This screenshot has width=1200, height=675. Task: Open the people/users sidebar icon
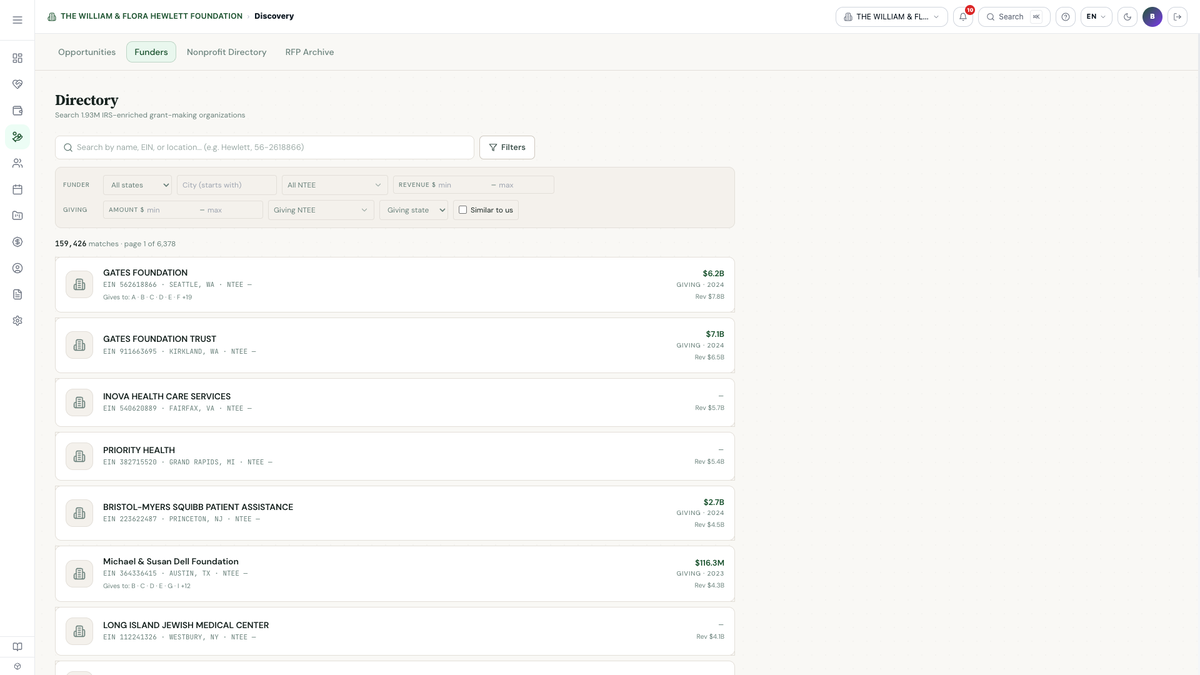[17, 163]
